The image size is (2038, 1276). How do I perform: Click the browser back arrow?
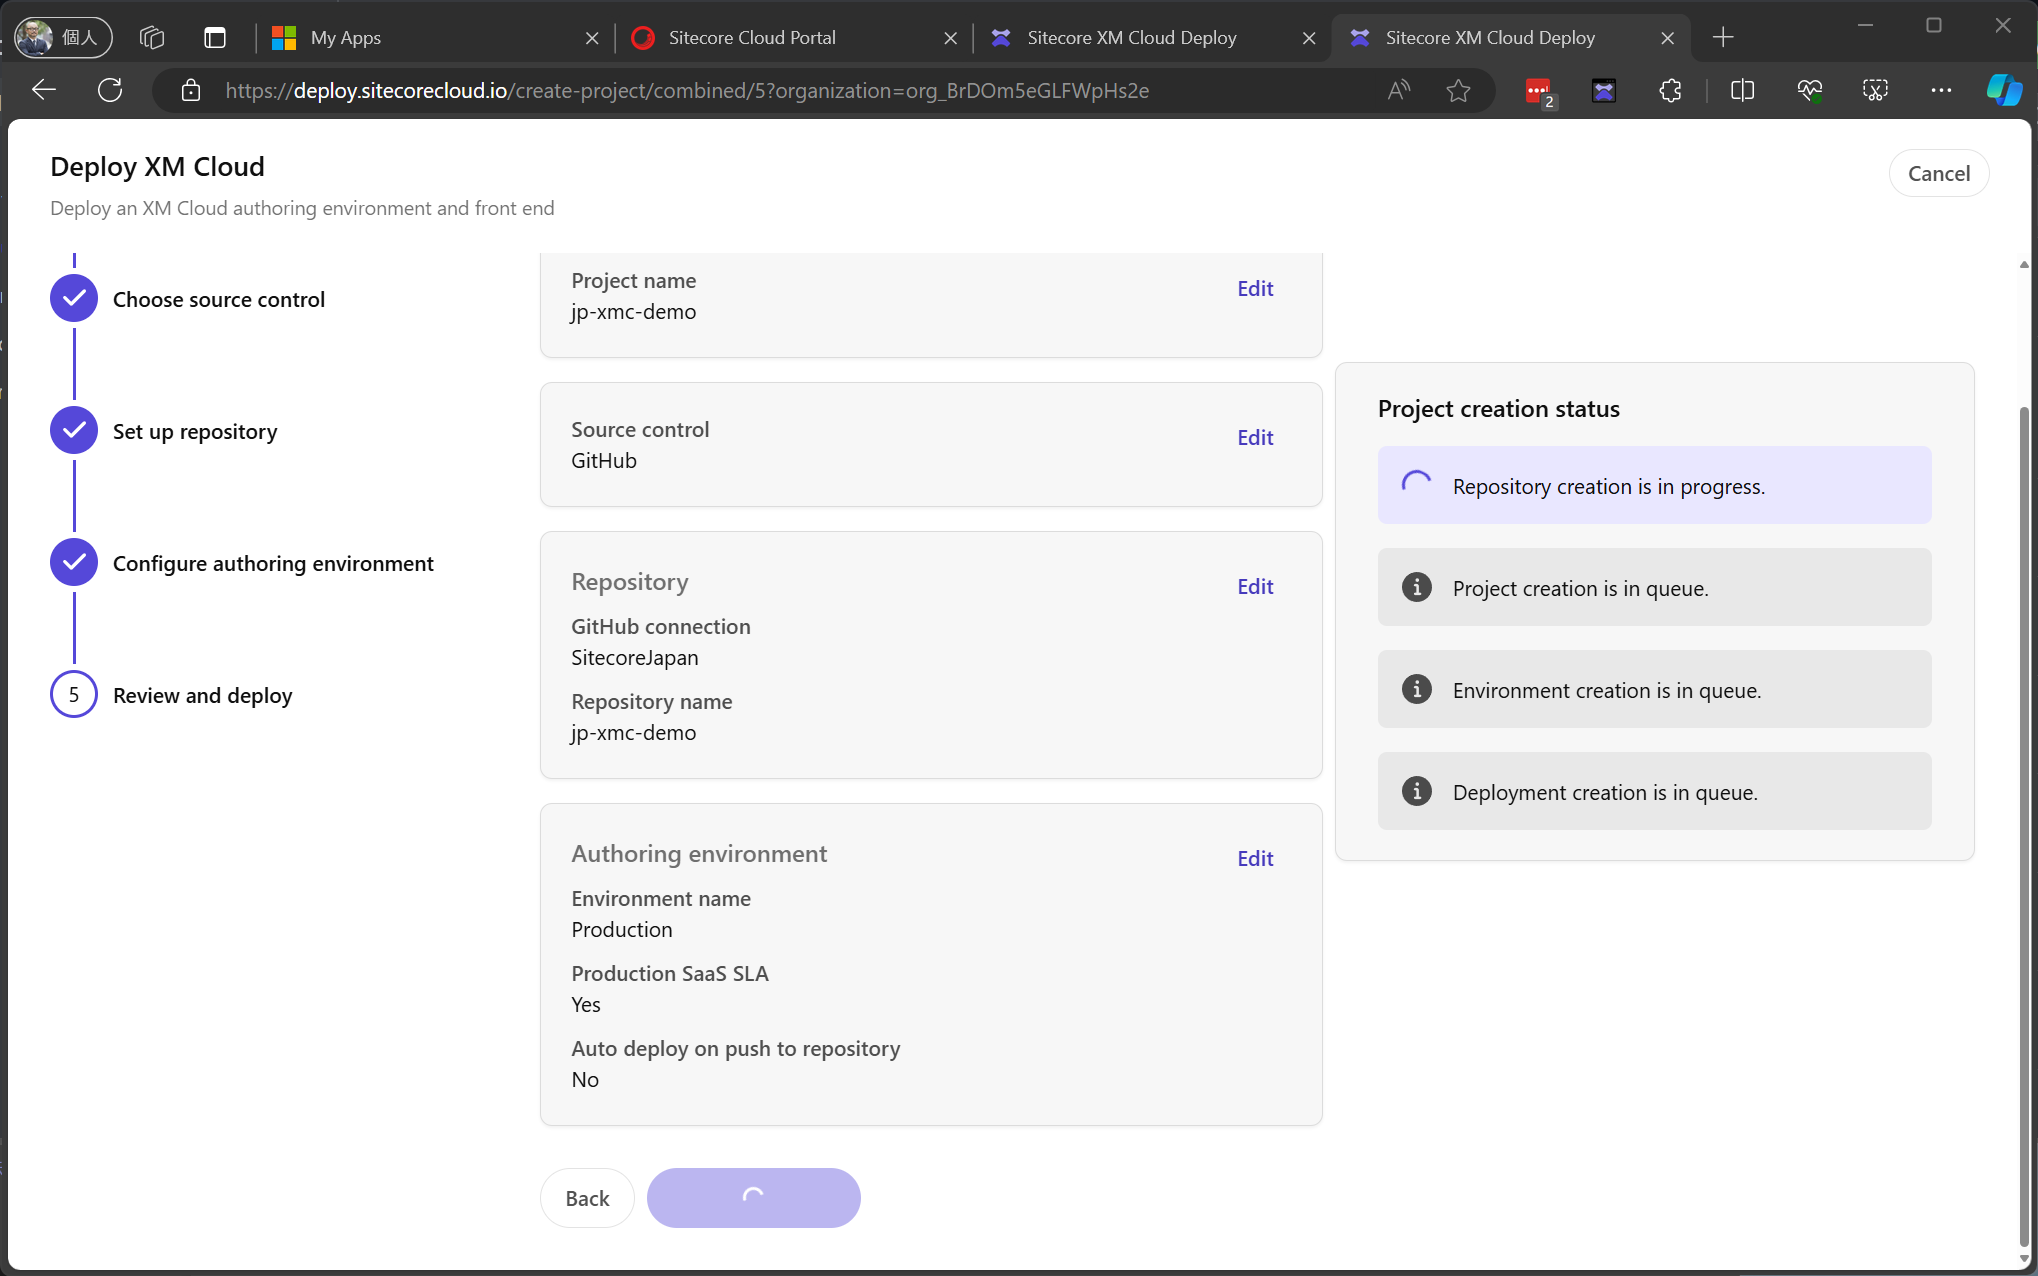click(44, 90)
